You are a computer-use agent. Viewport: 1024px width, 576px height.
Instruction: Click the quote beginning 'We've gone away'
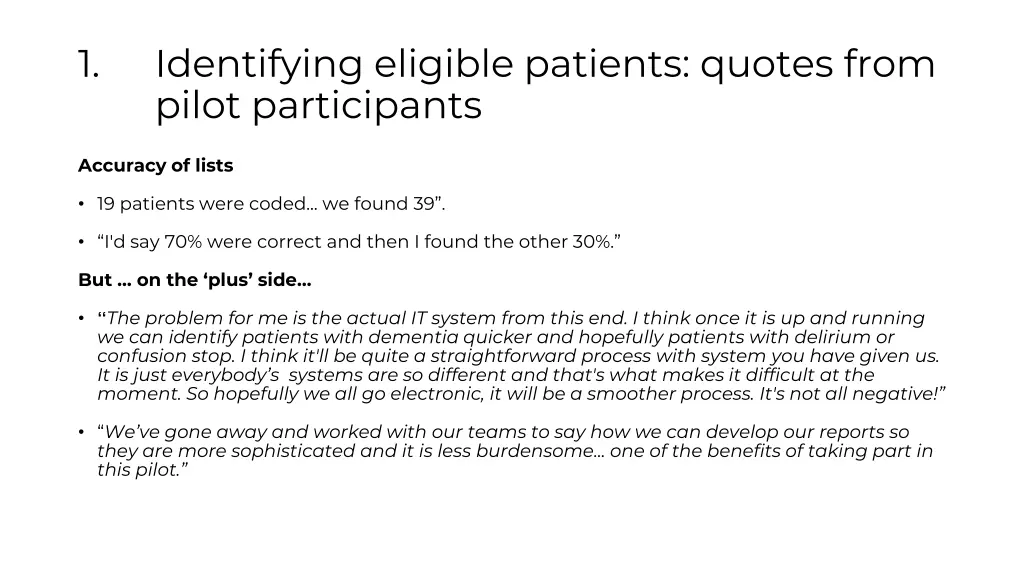pos(515,451)
